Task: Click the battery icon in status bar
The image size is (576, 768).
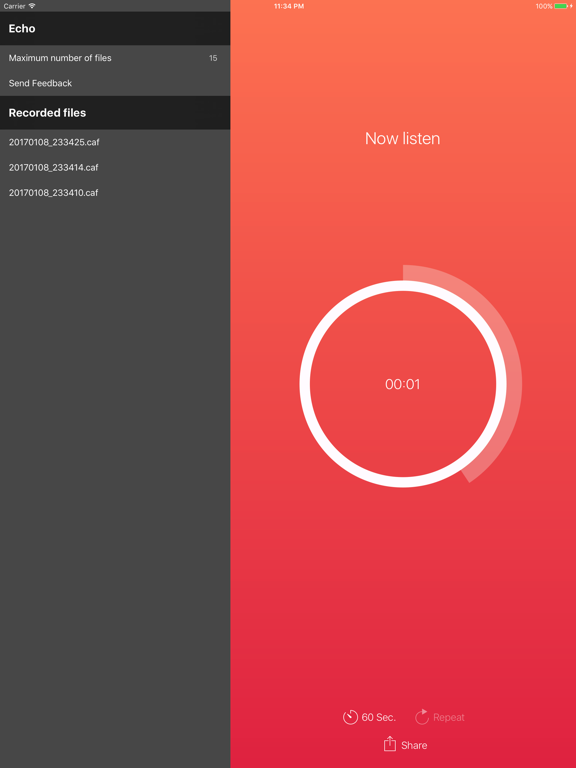Action: 561,6
